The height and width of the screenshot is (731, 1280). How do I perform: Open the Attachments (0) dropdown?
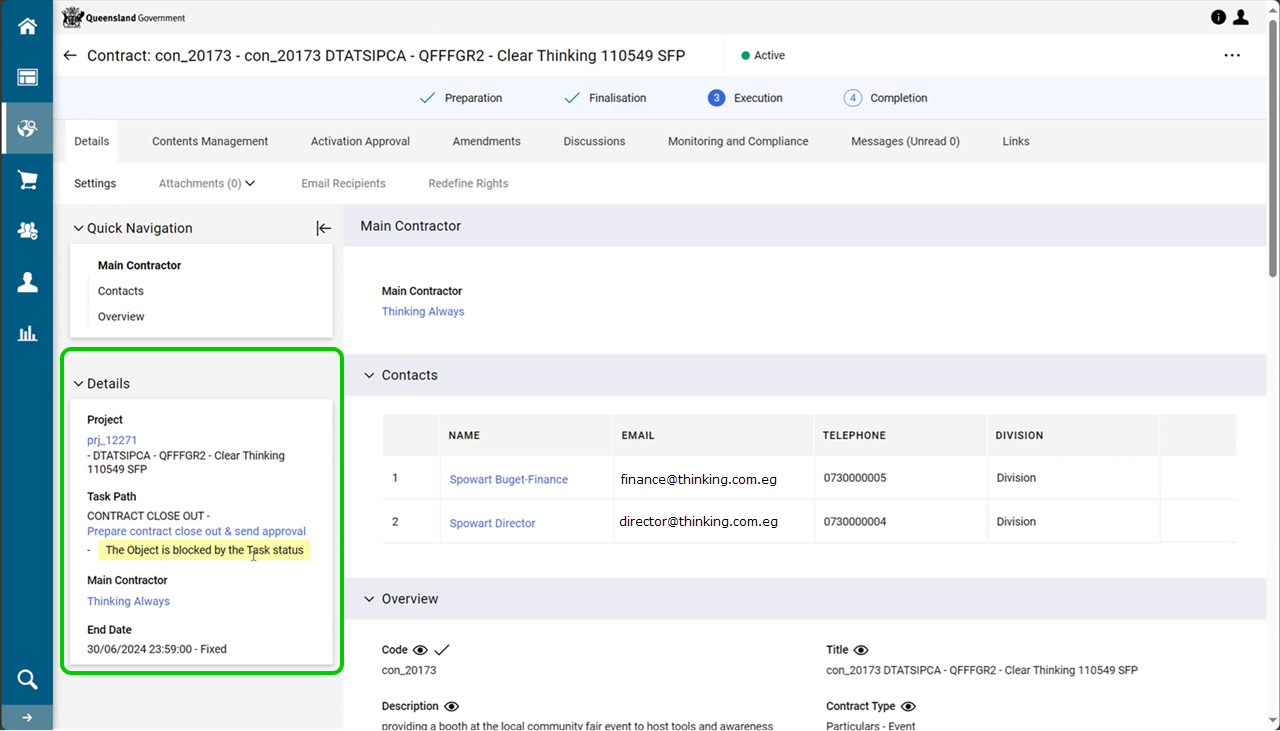tap(207, 183)
